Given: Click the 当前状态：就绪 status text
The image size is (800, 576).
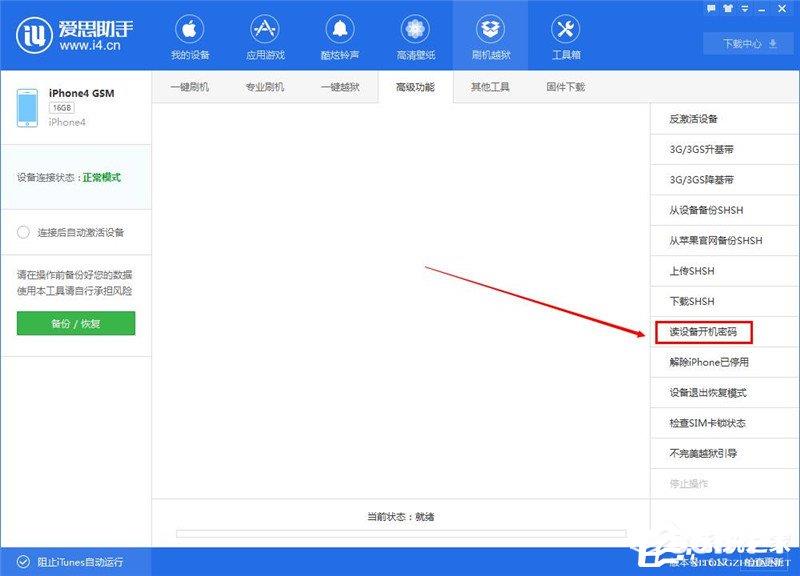Looking at the screenshot, I should tap(401, 517).
